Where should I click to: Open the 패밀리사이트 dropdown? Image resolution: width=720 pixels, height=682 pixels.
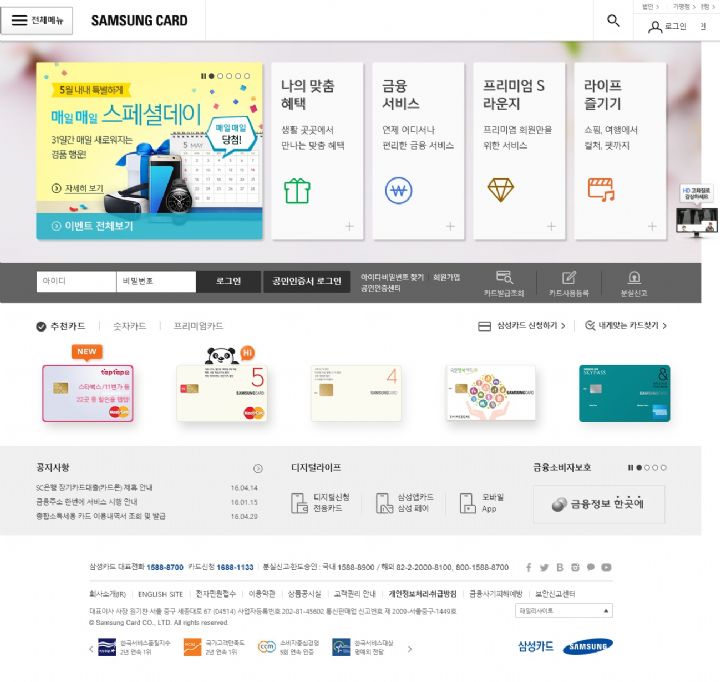pos(564,611)
